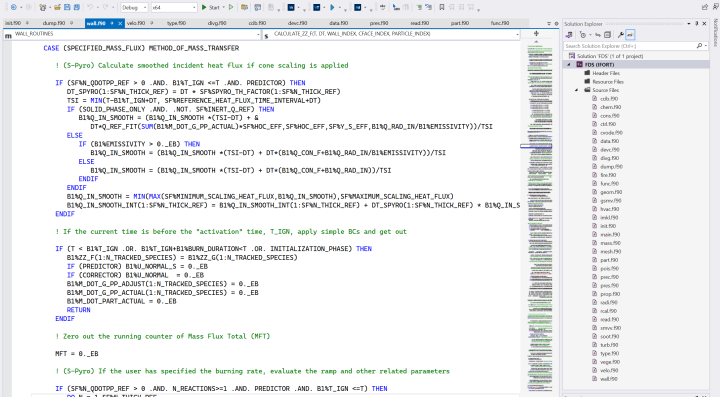
Task: Open the Send Feedback icon
Action: [x=715, y=7]
